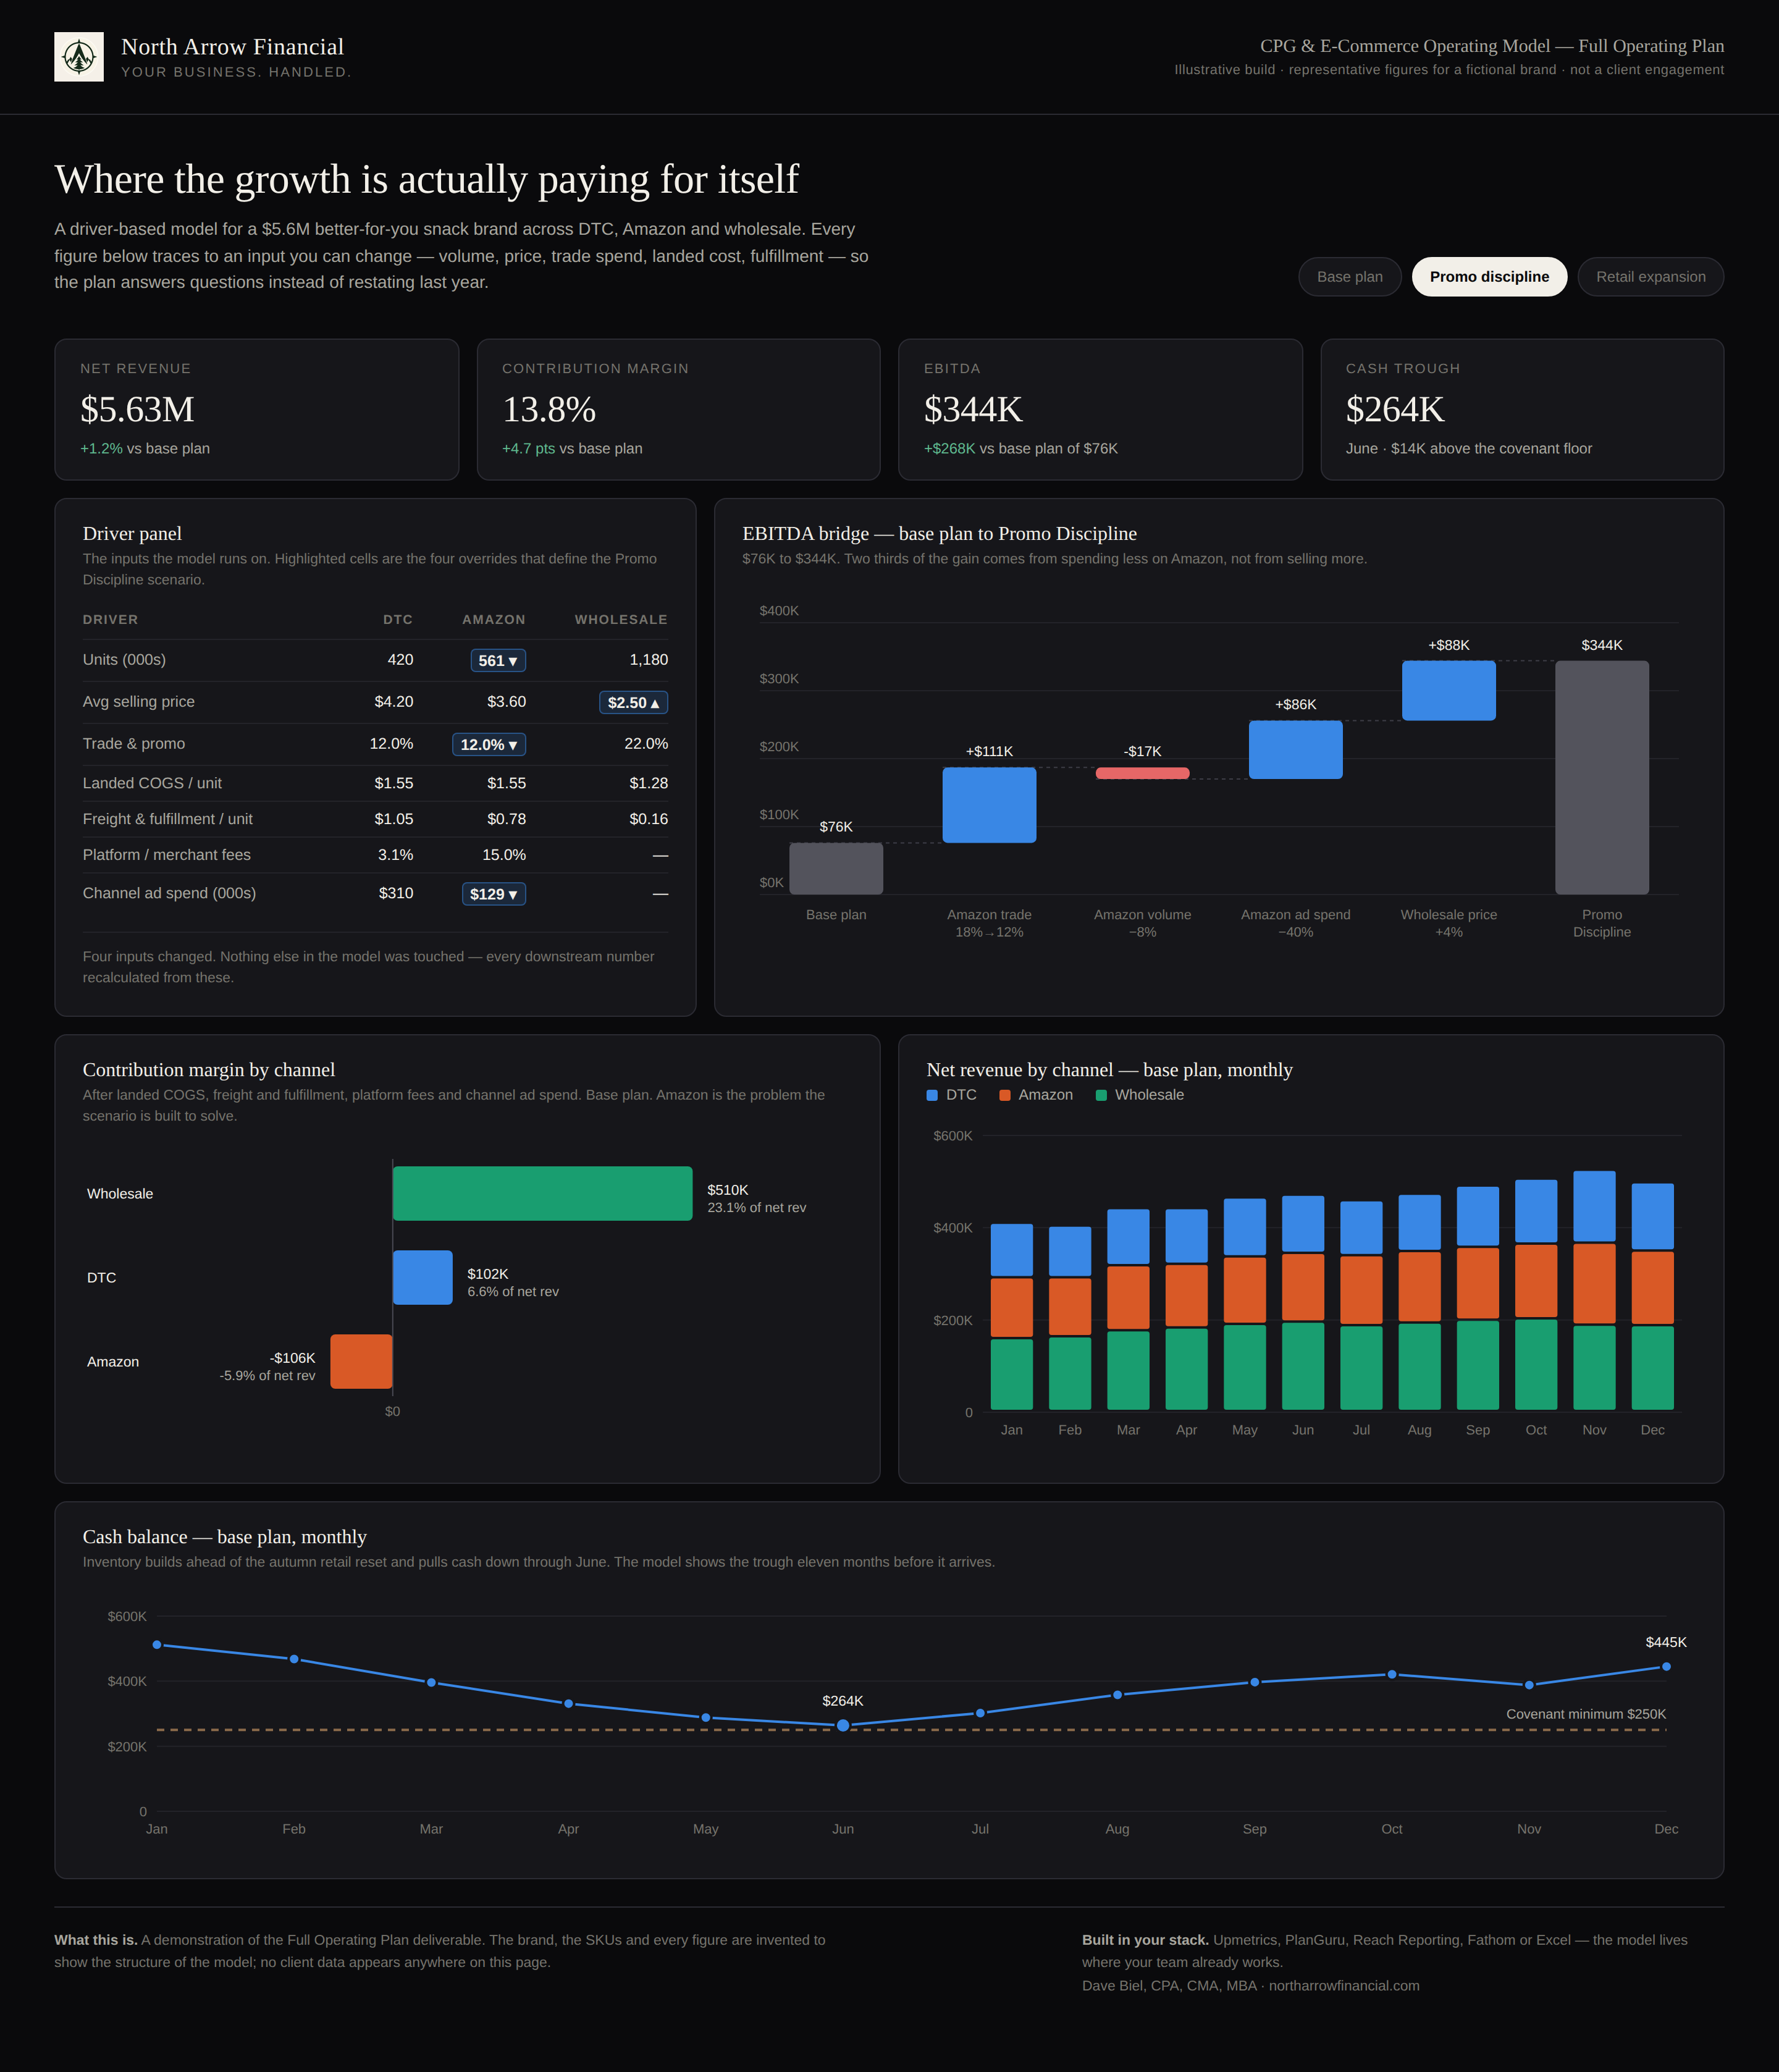Select the Promo discipline scenario
1779x2072 pixels.
tap(1489, 277)
